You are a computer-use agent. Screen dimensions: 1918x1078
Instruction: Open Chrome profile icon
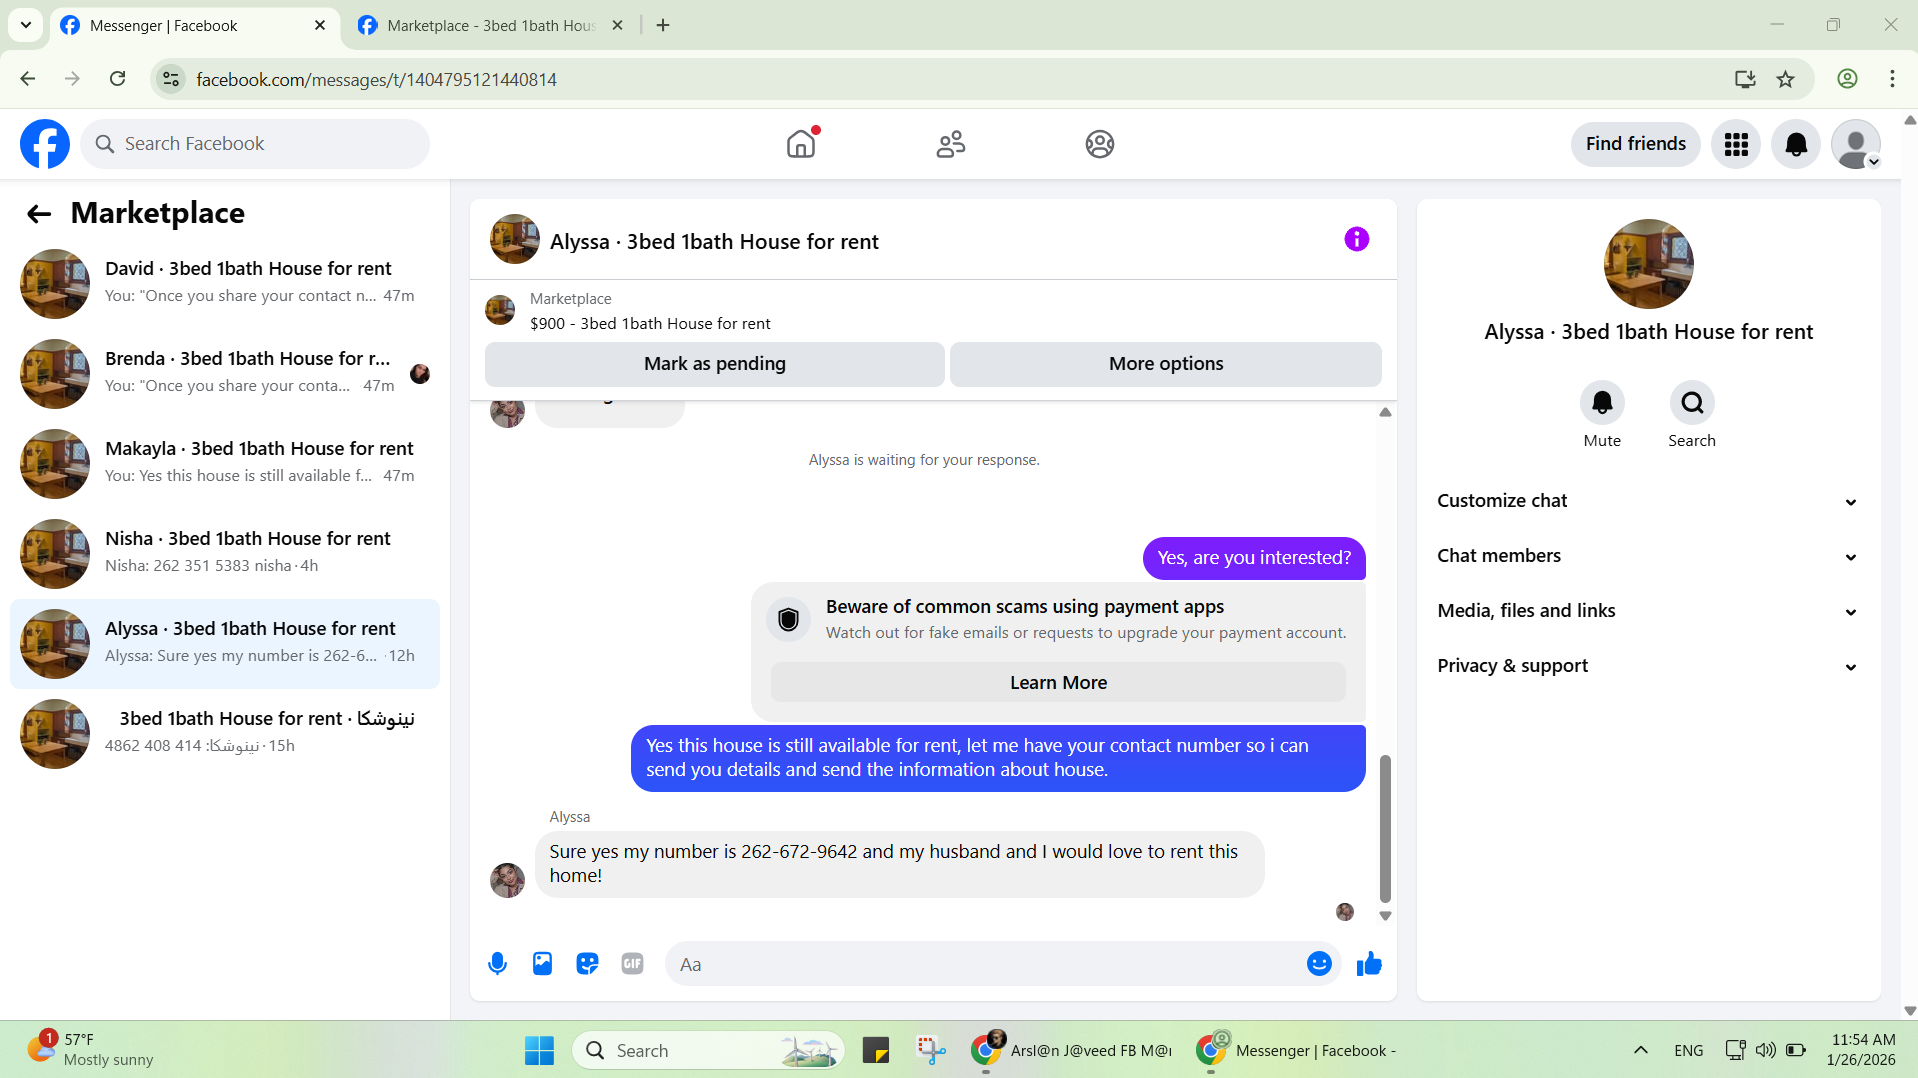pyautogui.click(x=1847, y=79)
